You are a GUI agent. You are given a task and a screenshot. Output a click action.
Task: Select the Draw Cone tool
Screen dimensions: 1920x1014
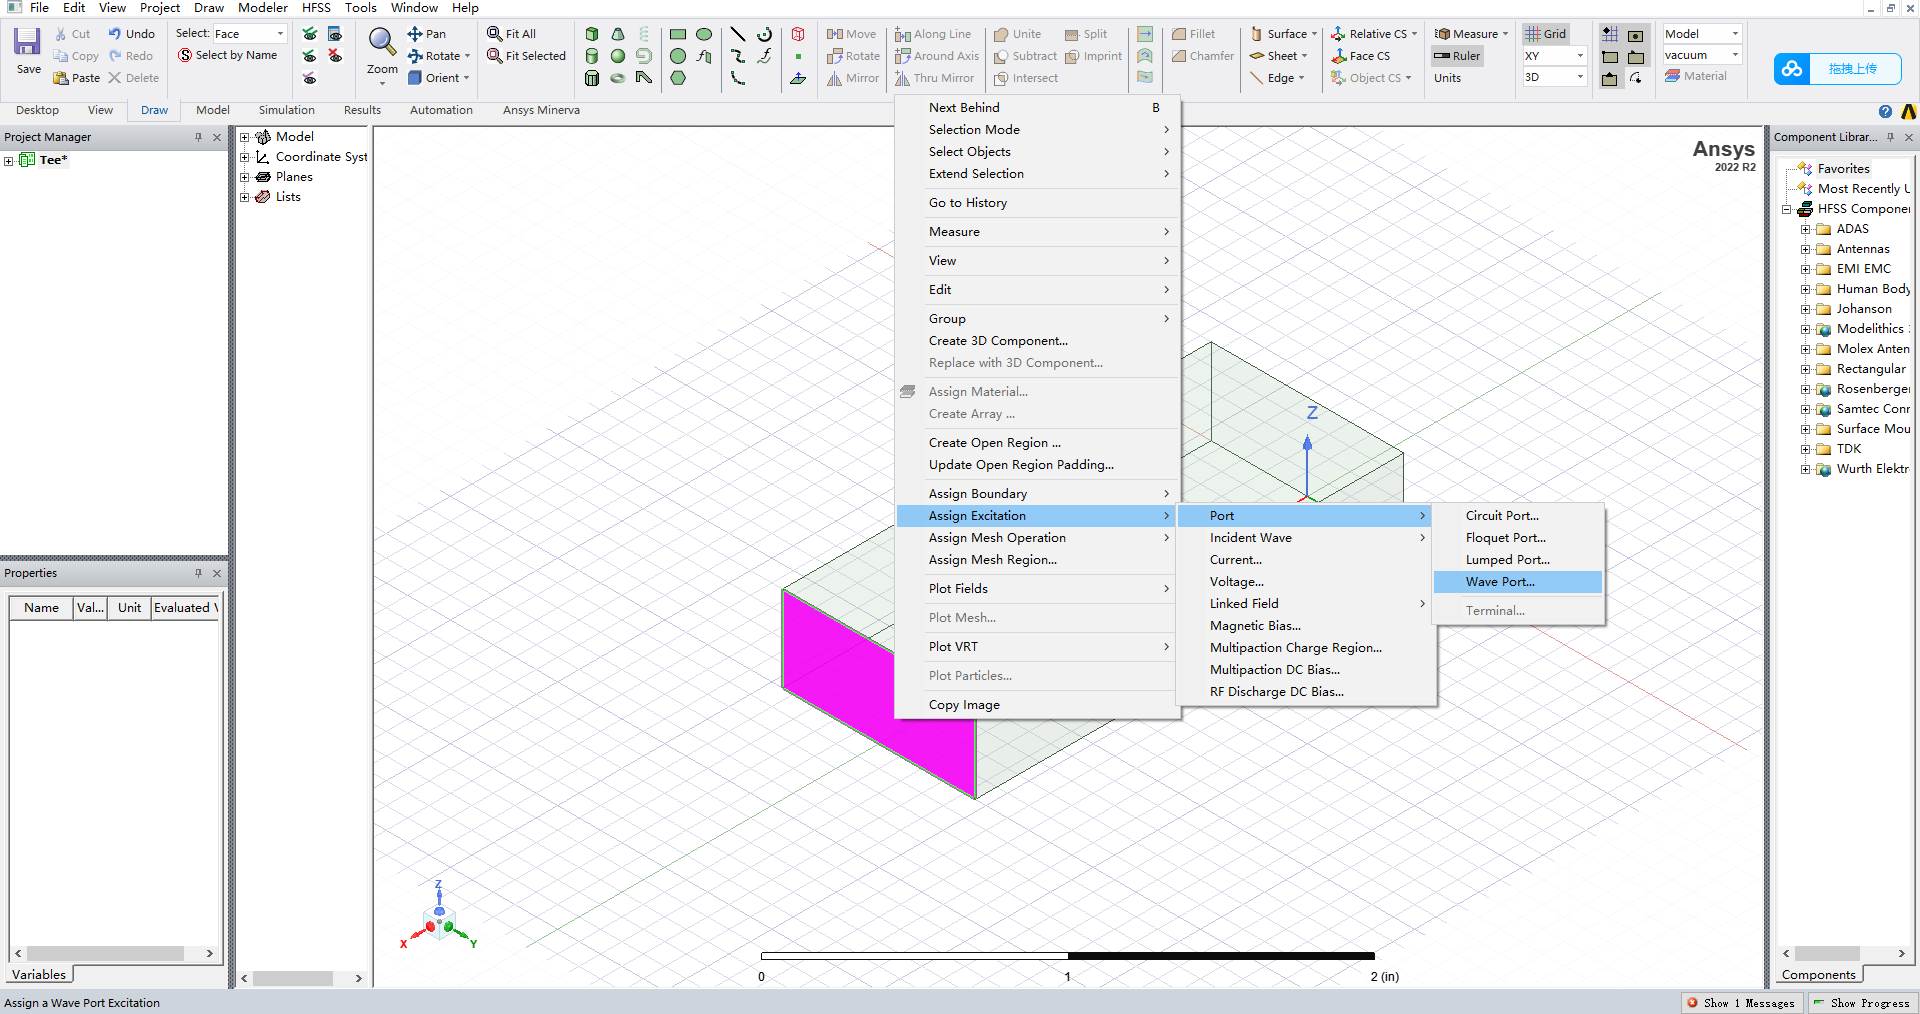(x=618, y=34)
